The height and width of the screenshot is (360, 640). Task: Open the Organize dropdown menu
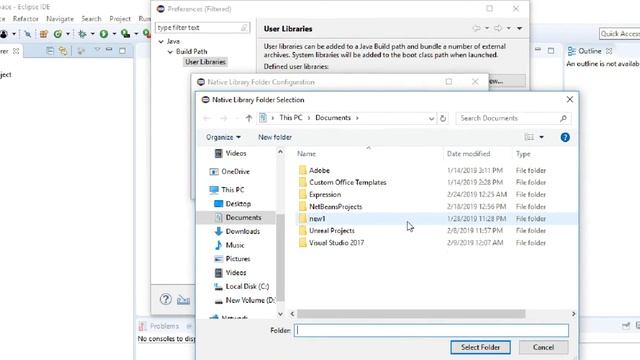click(223, 137)
